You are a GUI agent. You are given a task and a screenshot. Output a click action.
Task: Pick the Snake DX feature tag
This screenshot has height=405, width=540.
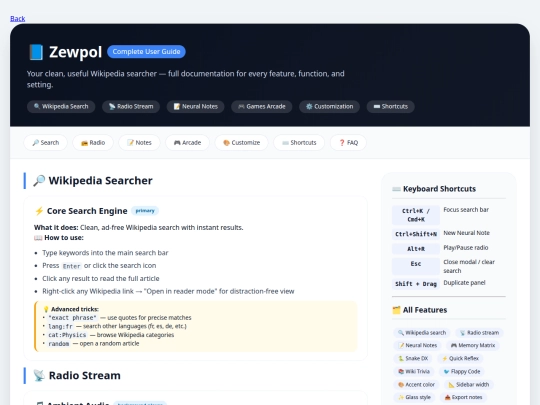[413, 359]
